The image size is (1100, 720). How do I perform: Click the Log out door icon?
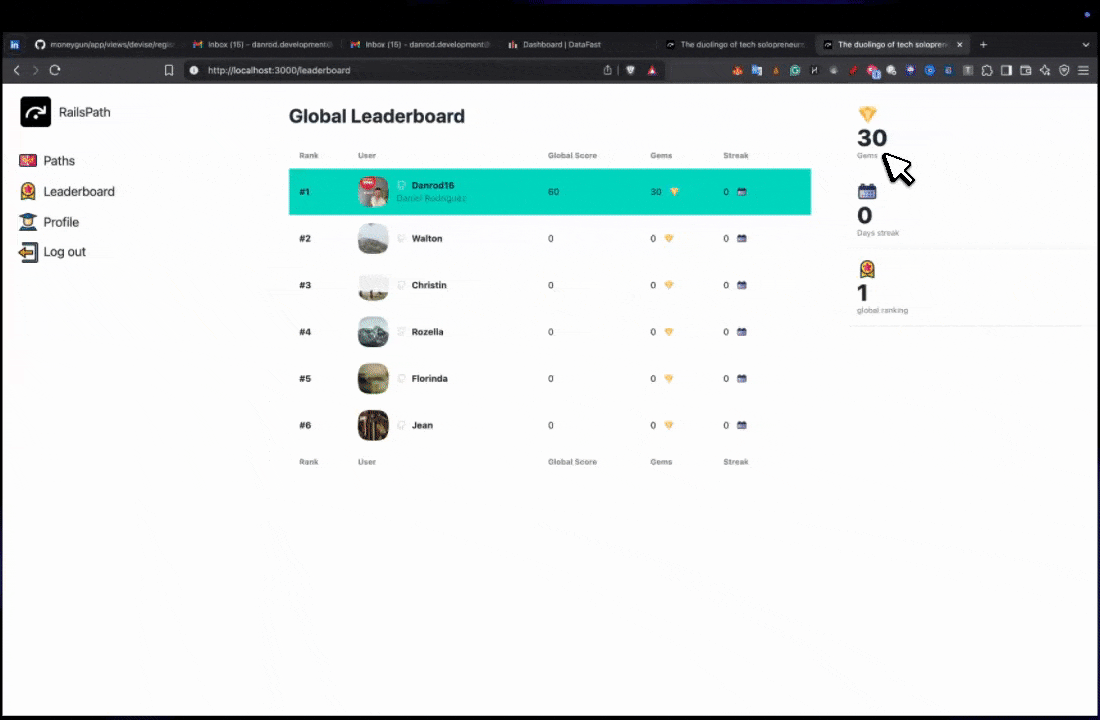click(x=28, y=252)
